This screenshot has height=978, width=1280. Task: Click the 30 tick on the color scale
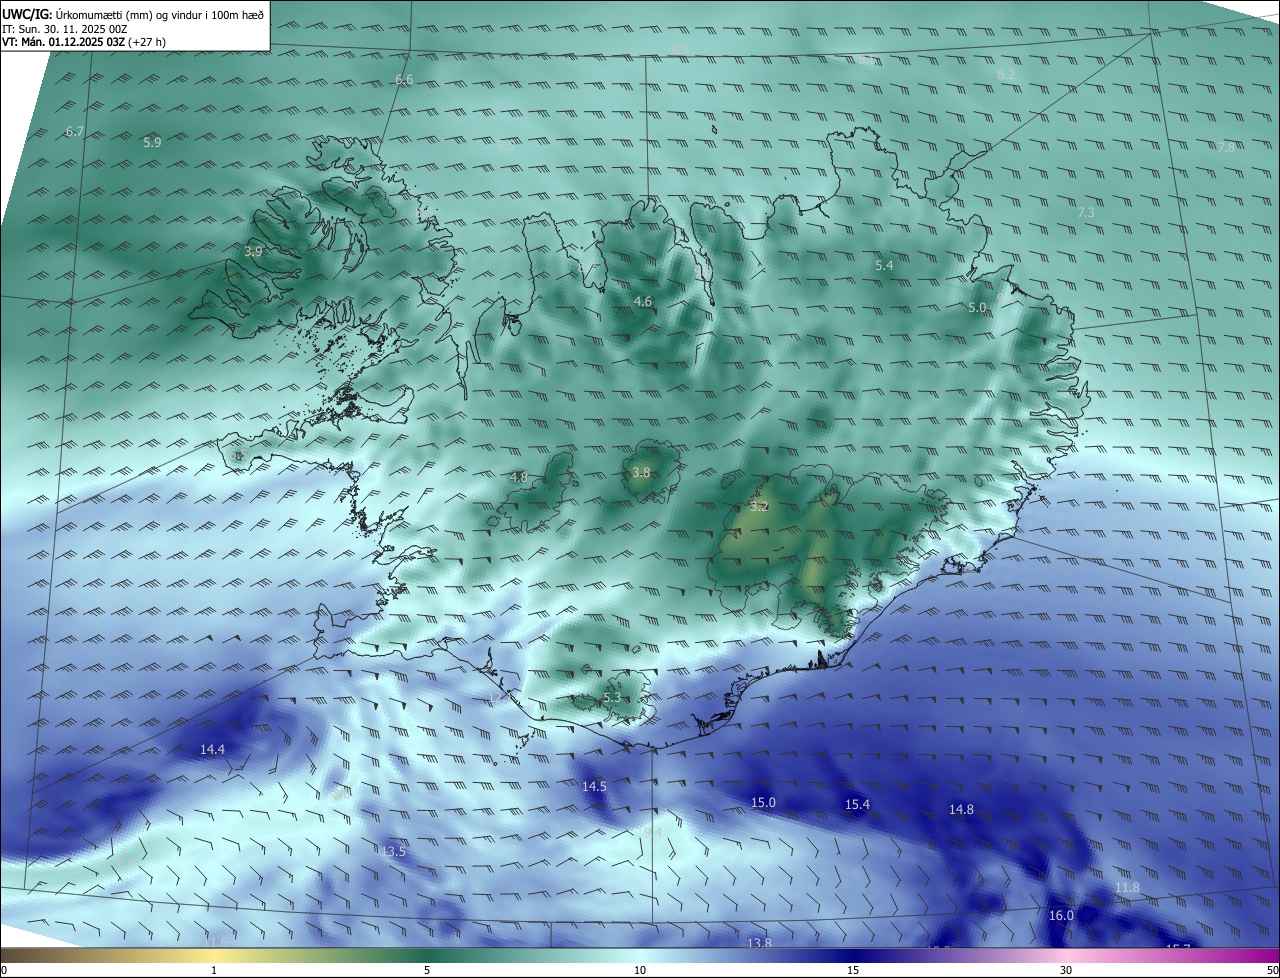[x=1066, y=970]
